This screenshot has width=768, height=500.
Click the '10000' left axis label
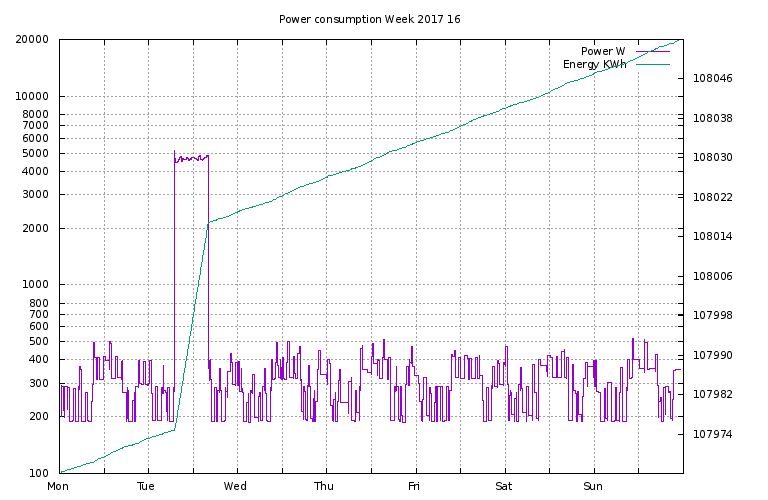(x=32, y=96)
